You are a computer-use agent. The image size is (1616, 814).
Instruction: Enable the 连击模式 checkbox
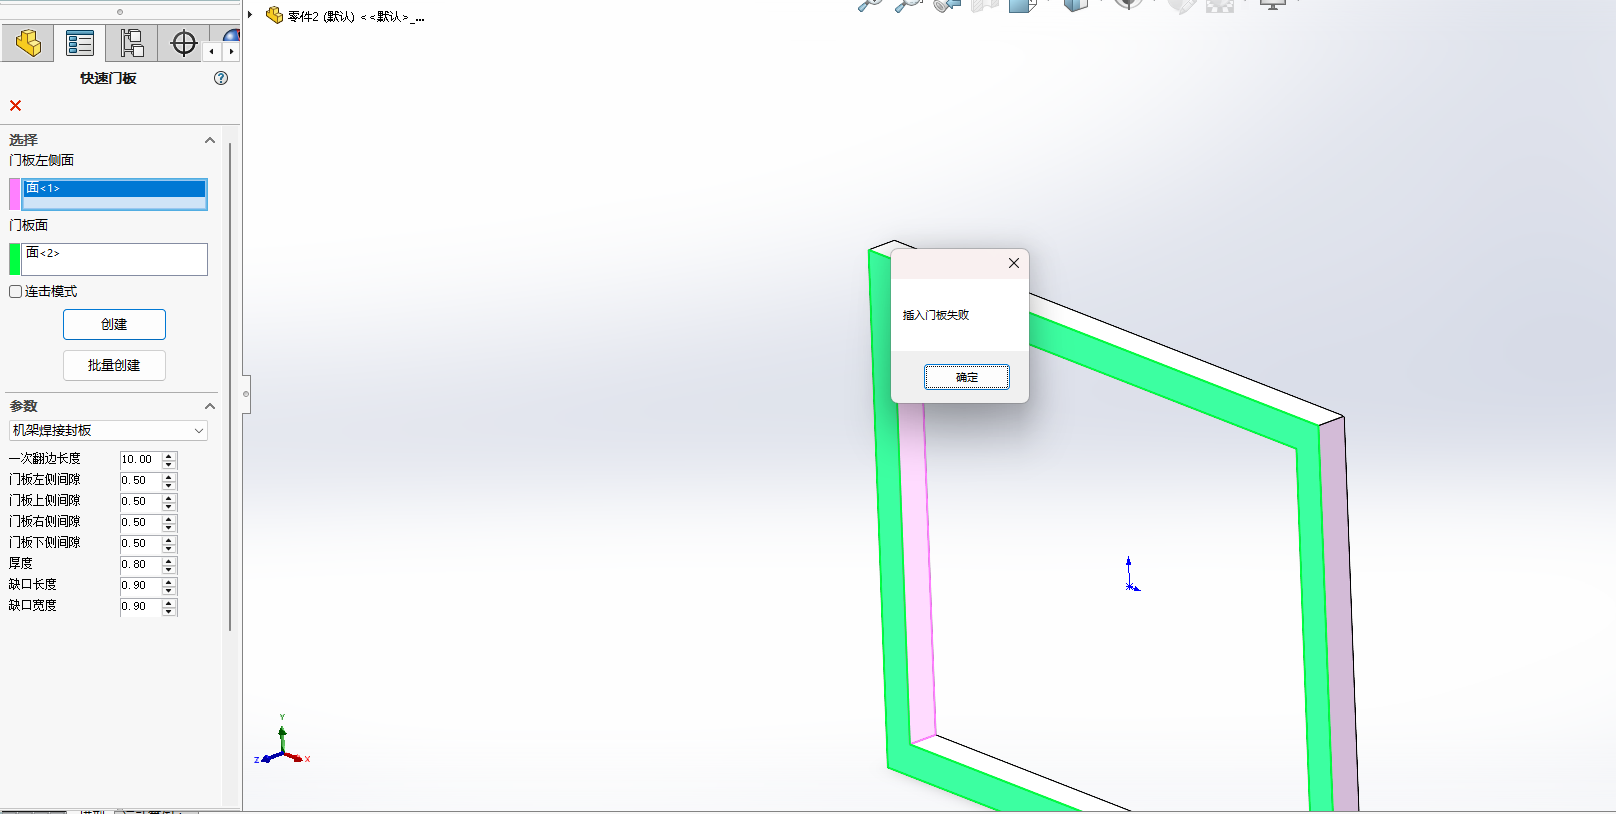(x=15, y=292)
